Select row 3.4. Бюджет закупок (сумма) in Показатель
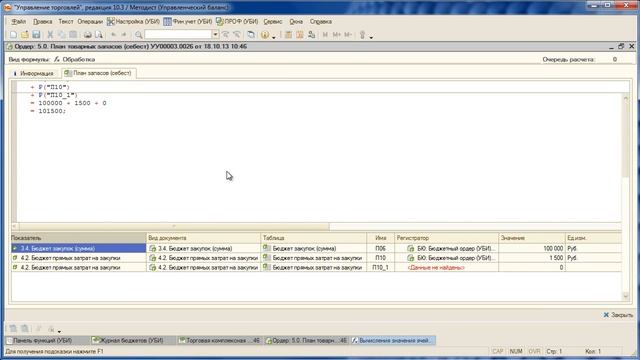The image size is (640, 360). (78, 248)
